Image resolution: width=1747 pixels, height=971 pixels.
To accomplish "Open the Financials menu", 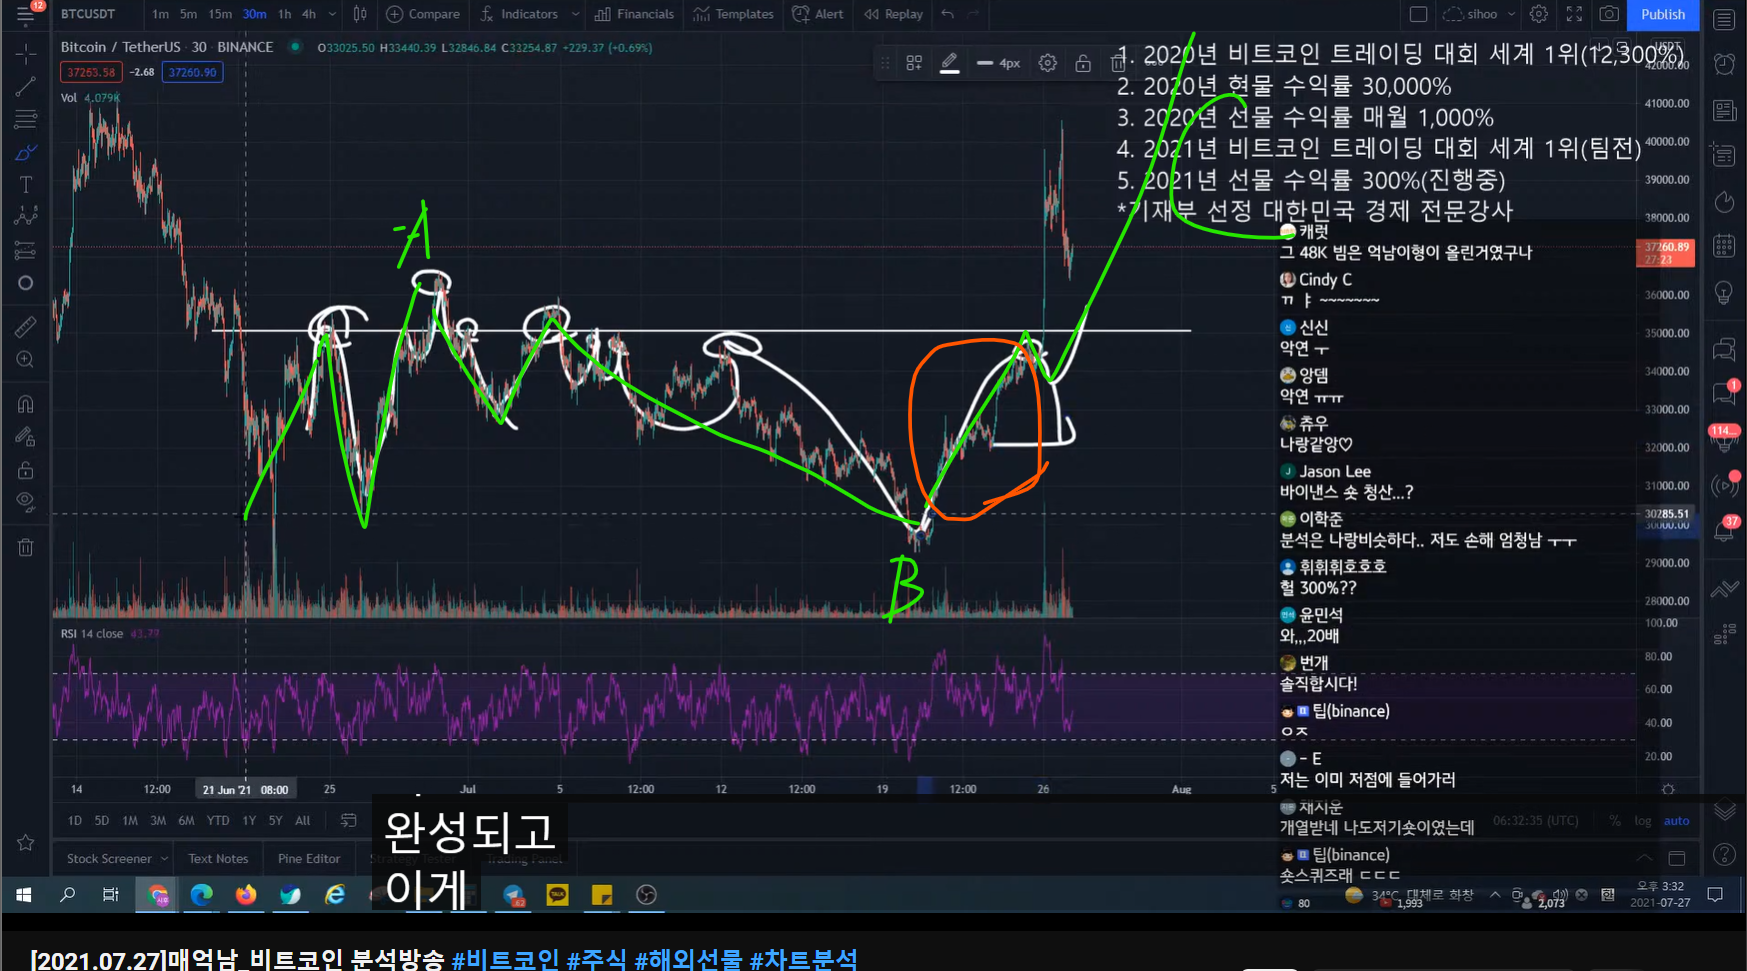I will 634,14.
